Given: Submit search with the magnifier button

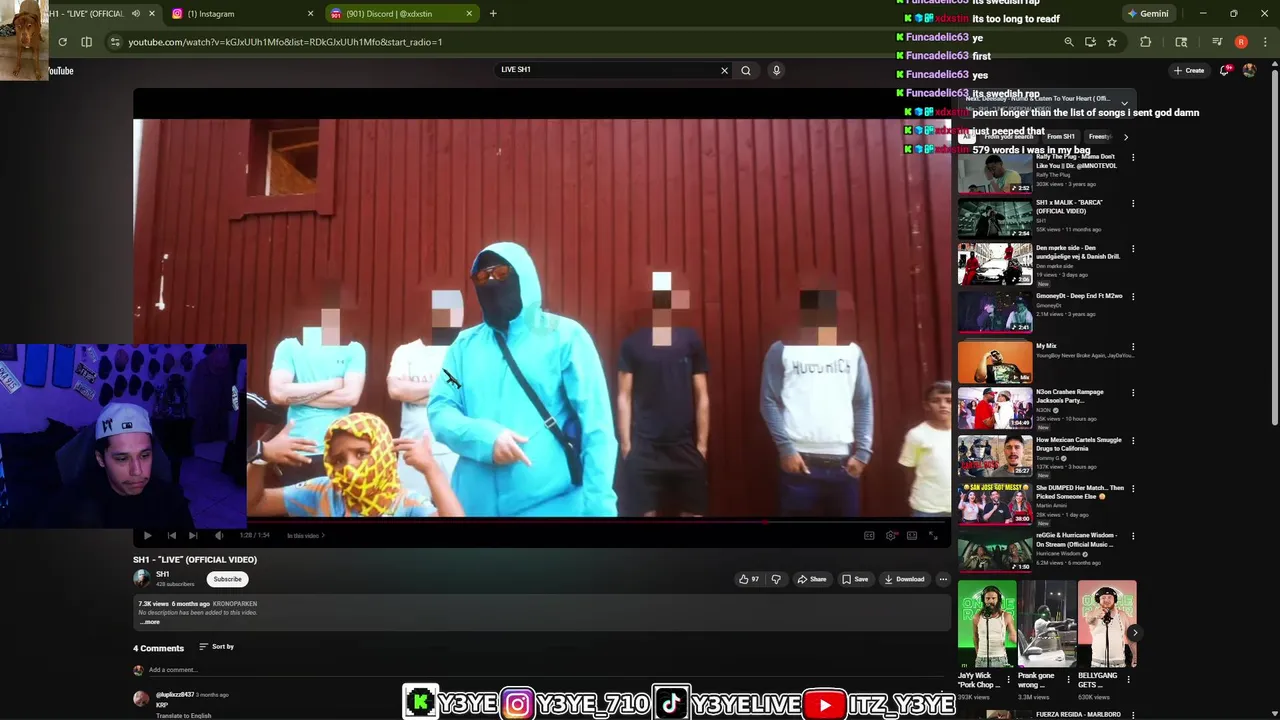Looking at the screenshot, I should click(x=746, y=70).
